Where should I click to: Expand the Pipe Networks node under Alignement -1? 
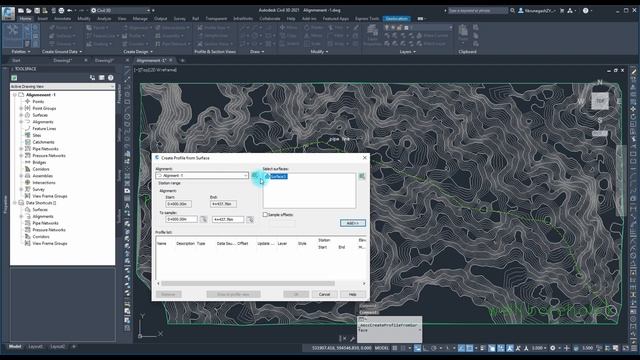pos(21,149)
